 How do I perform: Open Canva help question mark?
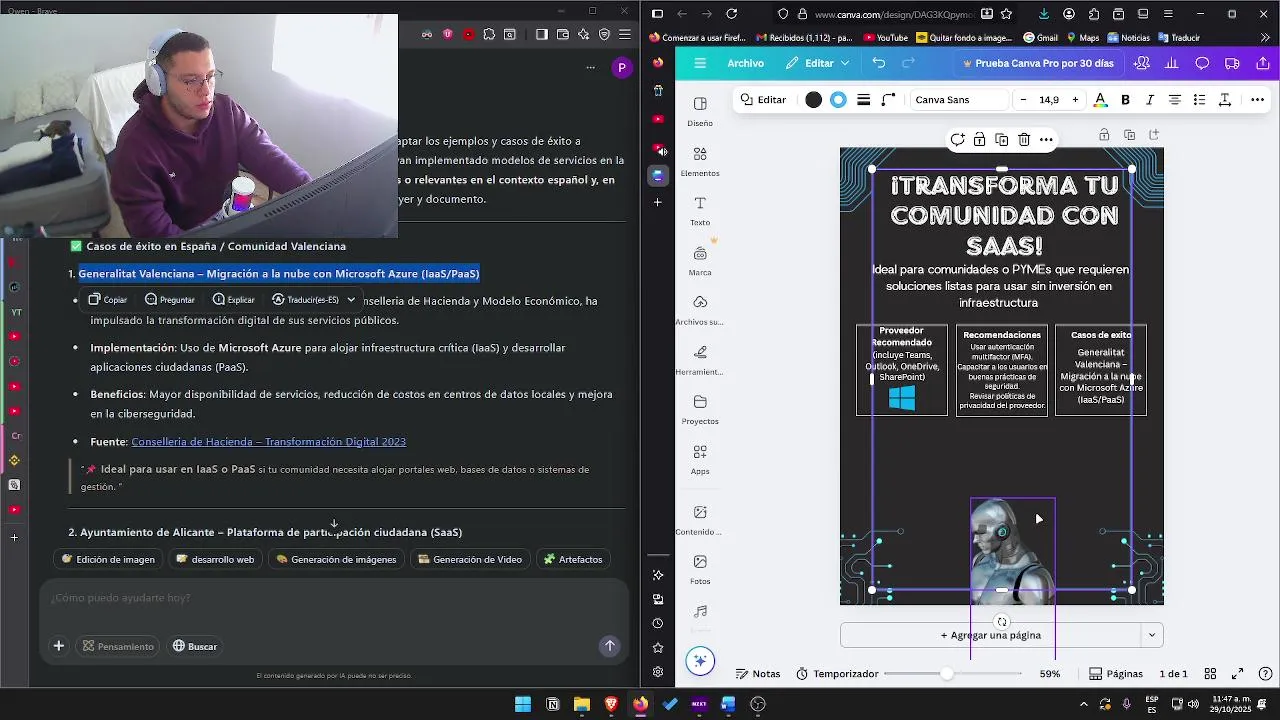pyautogui.click(x=1265, y=674)
